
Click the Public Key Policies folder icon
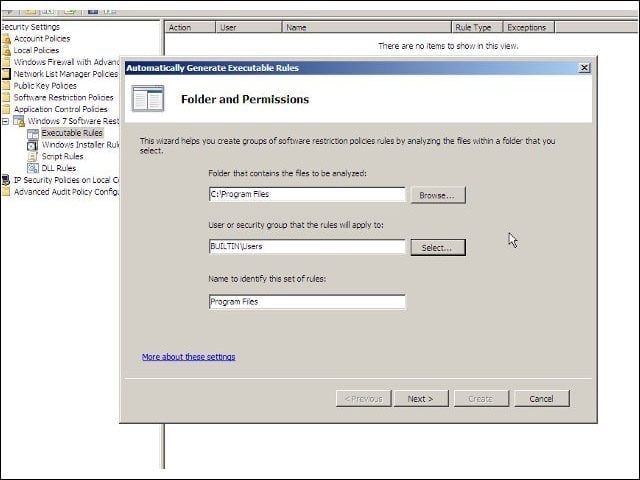pos(6,86)
